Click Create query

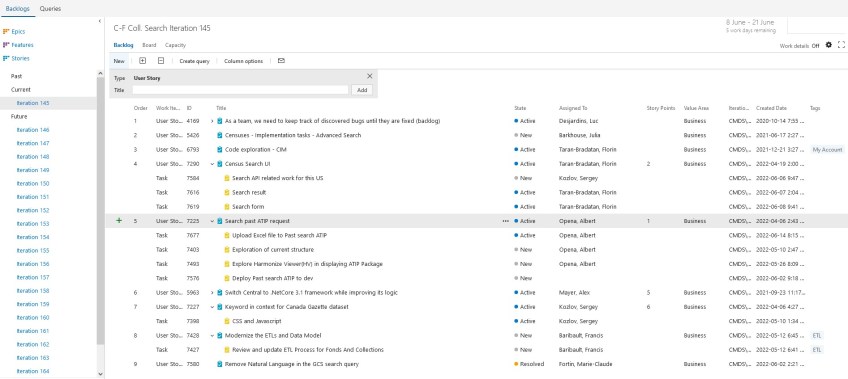(x=194, y=61)
